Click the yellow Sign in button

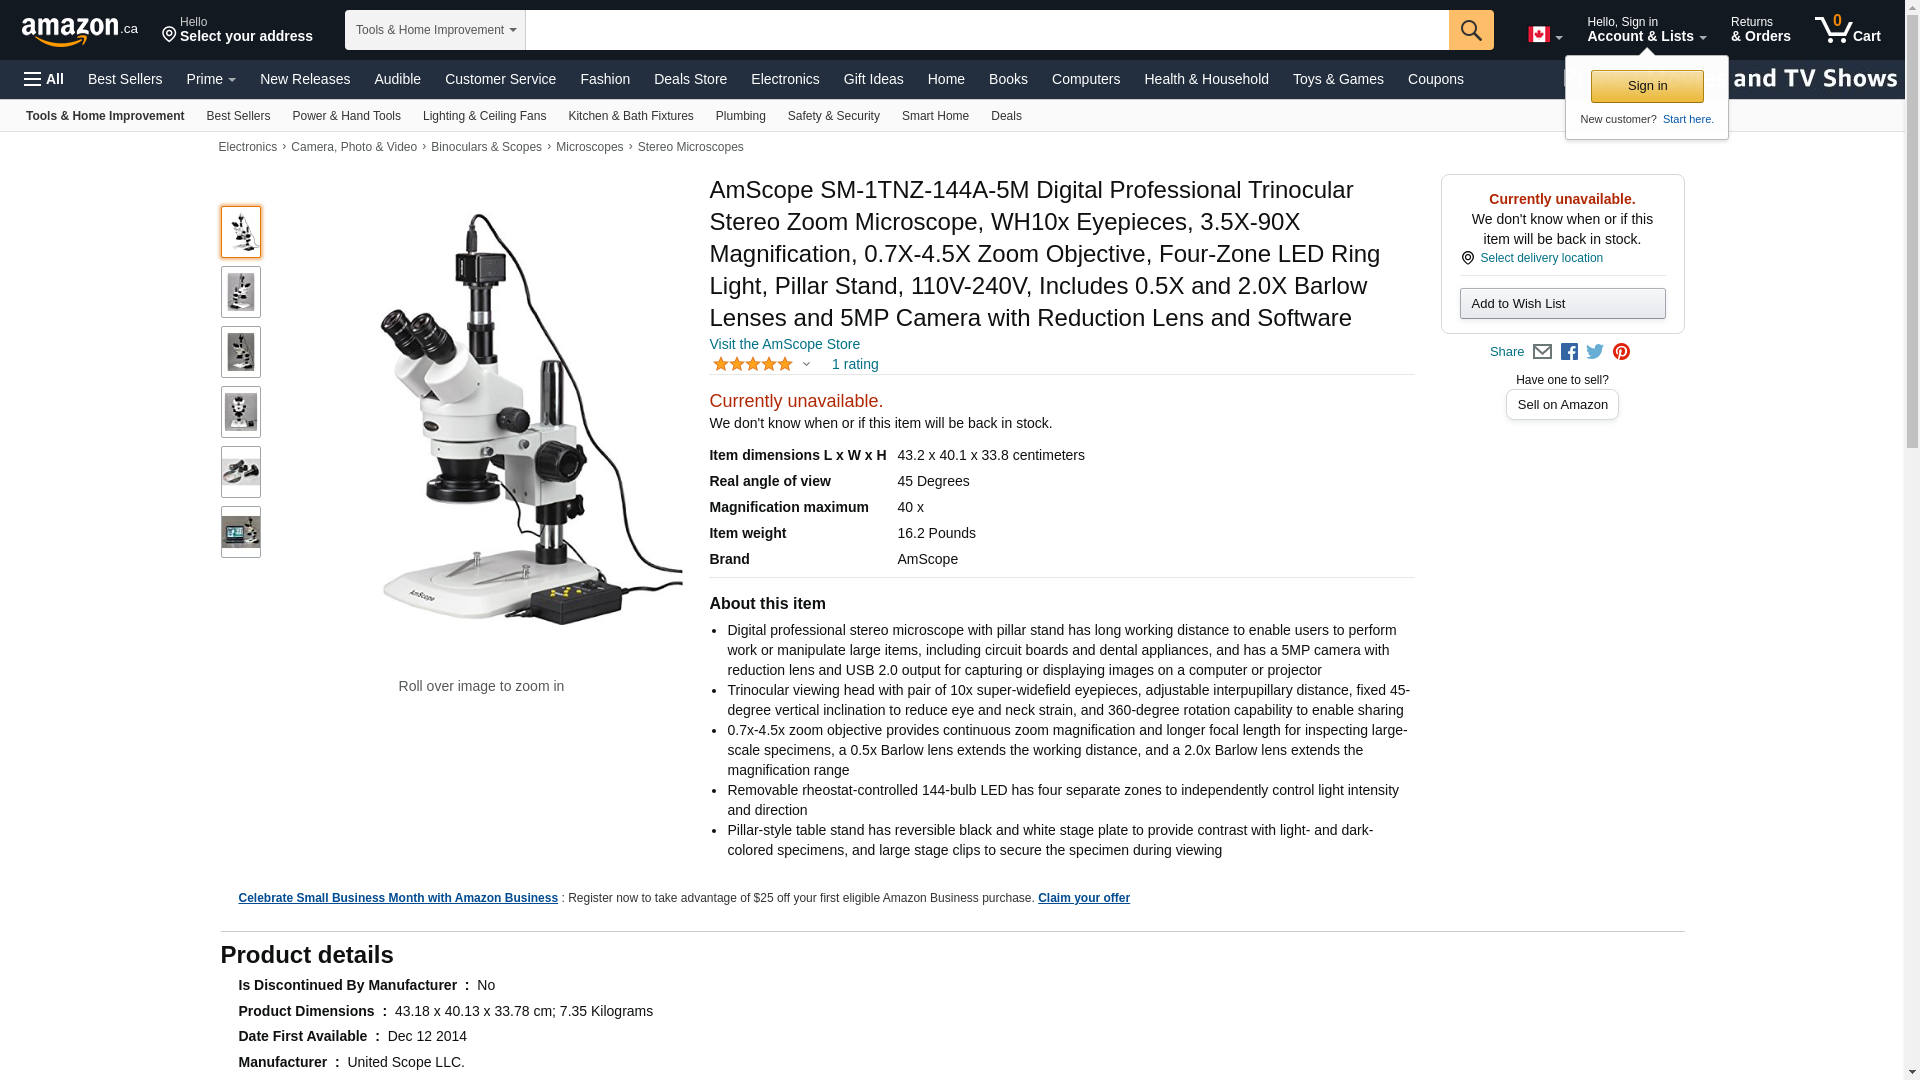[x=1647, y=86]
